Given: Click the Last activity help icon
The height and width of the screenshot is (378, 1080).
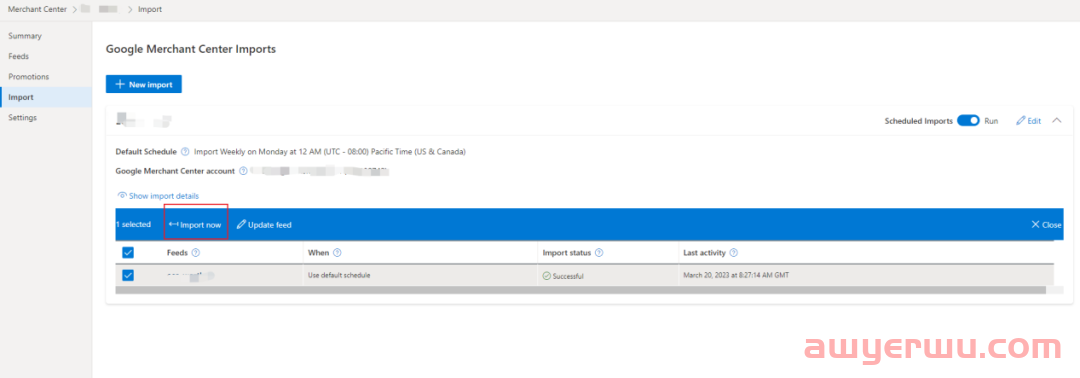Looking at the screenshot, I should [734, 253].
